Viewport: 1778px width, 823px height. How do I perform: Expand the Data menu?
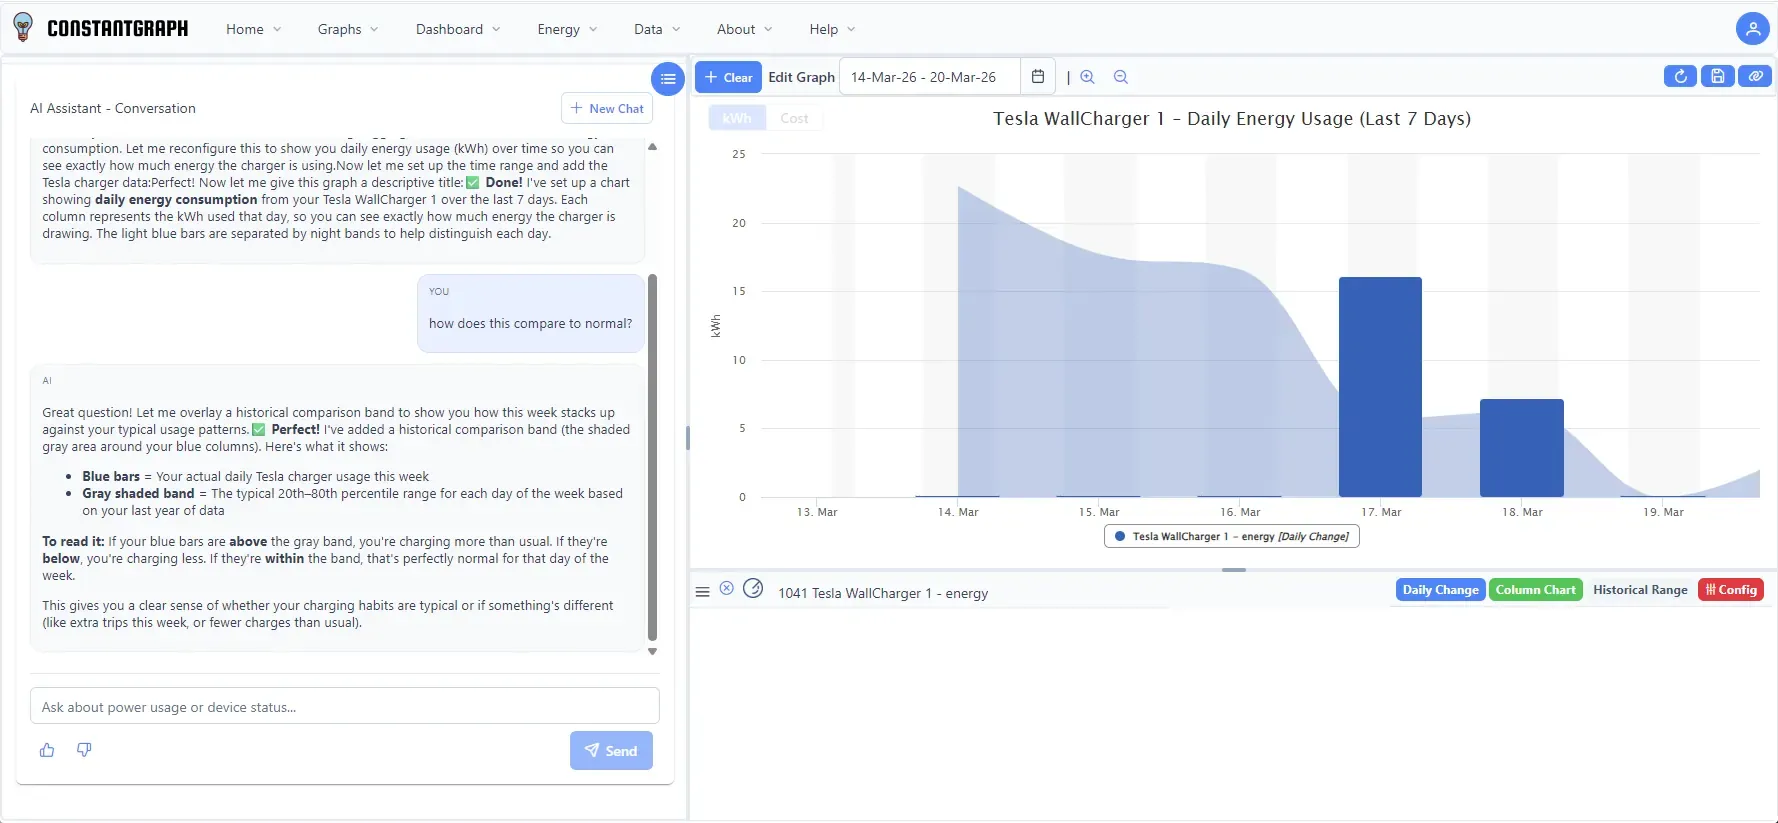[x=657, y=29]
